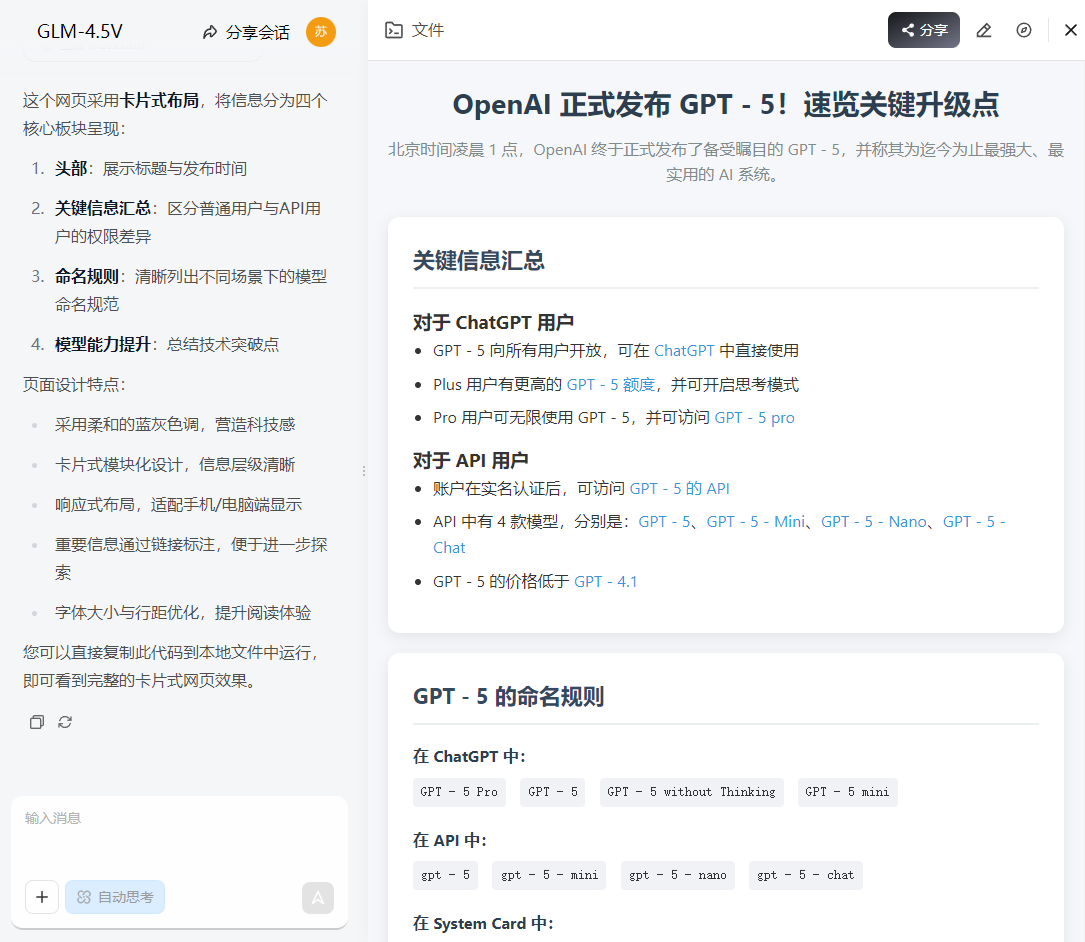The height and width of the screenshot is (942, 1085).
Task: Click the 页面设计特点 text line
Action: tap(74, 385)
